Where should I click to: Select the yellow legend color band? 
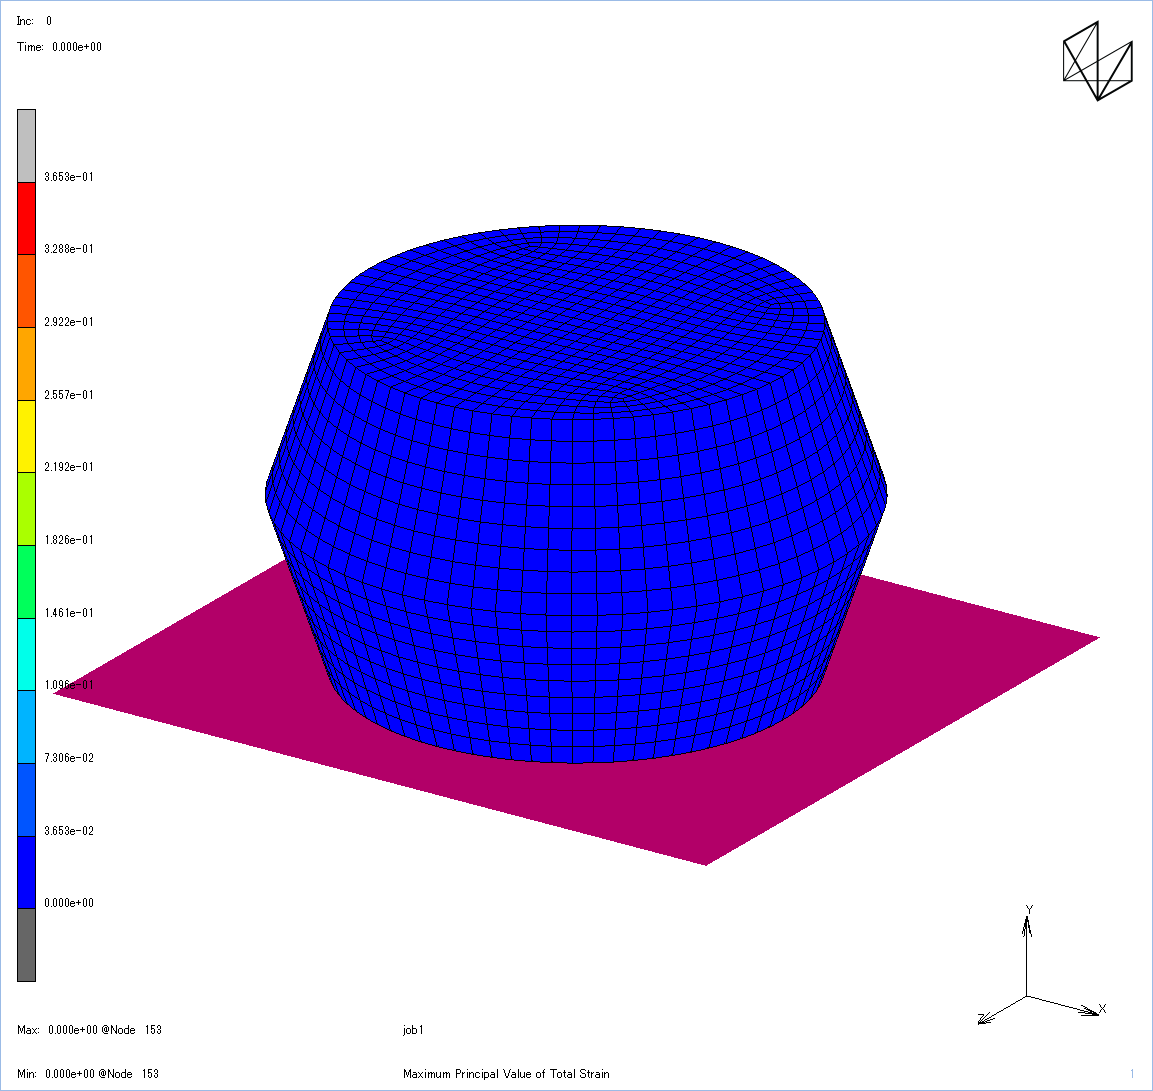point(26,436)
